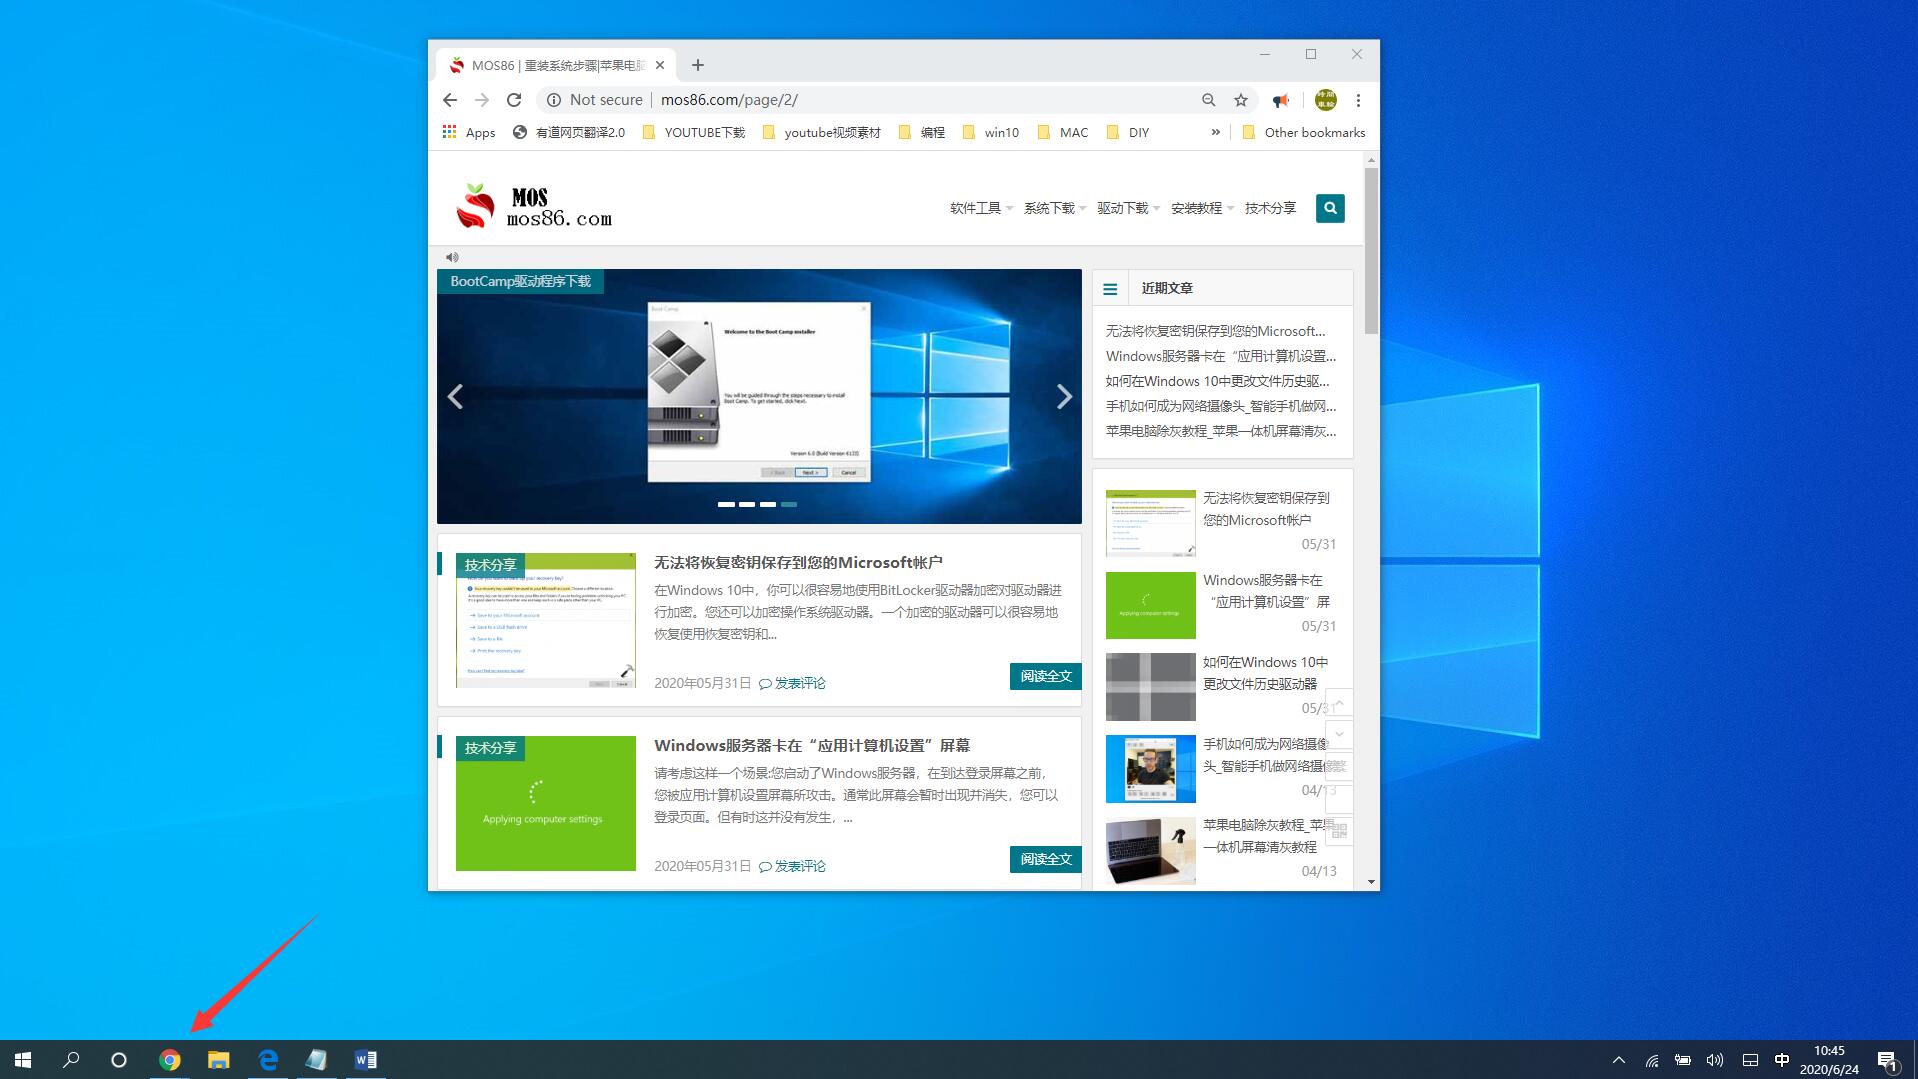Click the page vertical scrollbar thumb

point(1371,250)
